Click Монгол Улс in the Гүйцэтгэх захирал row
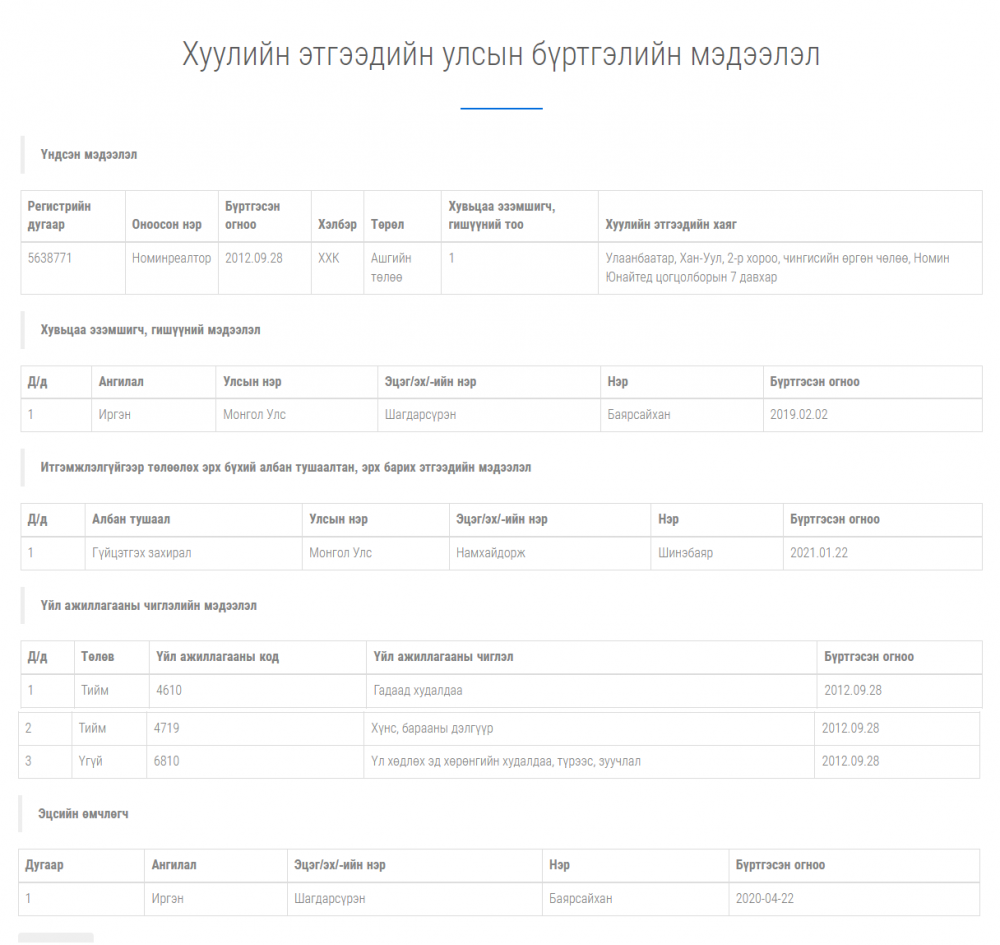This screenshot has width=1000, height=945. coord(340,553)
